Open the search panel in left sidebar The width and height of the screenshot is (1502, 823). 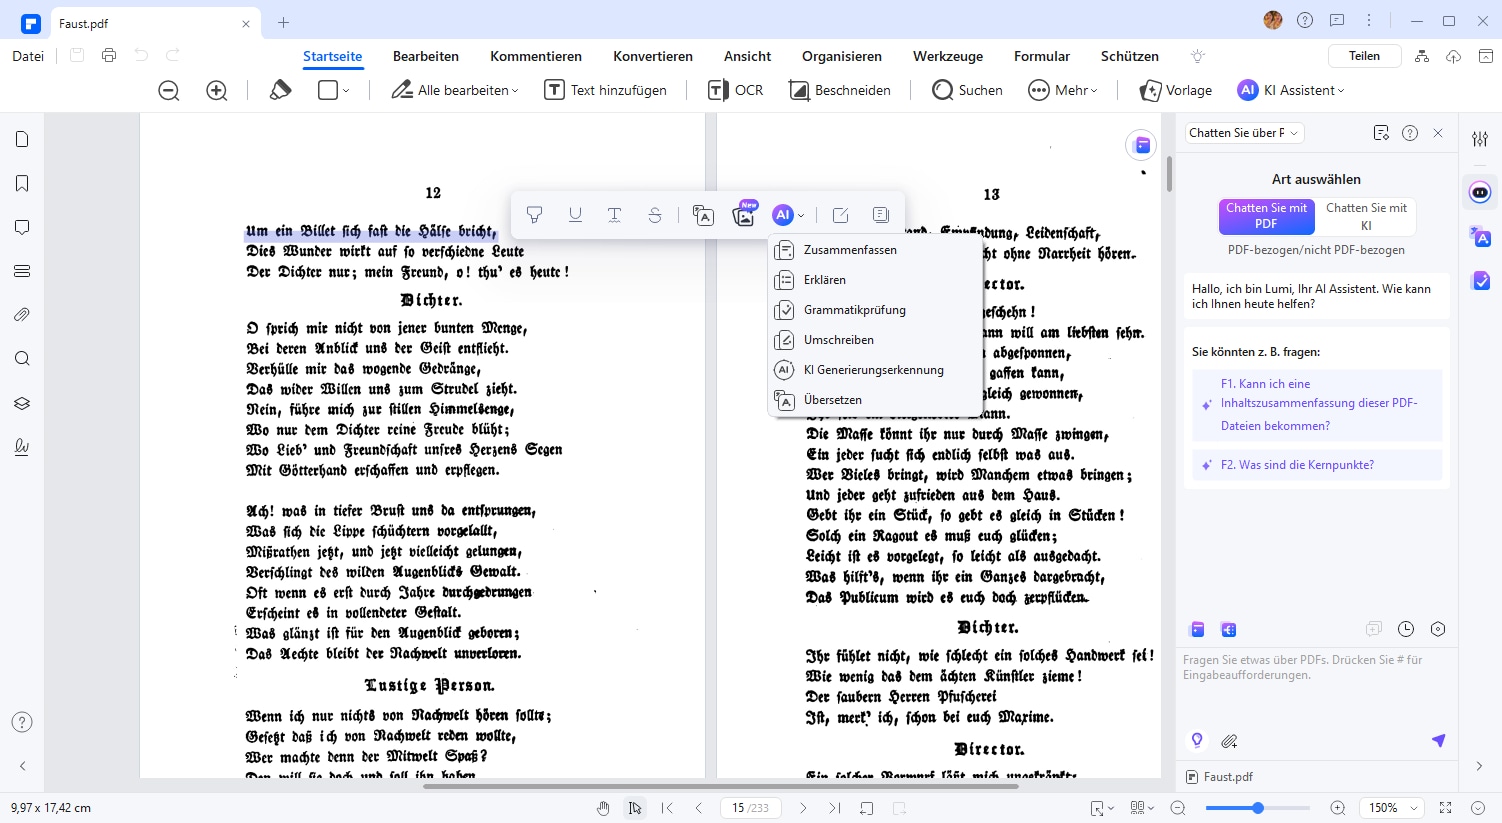click(x=22, y=359)
